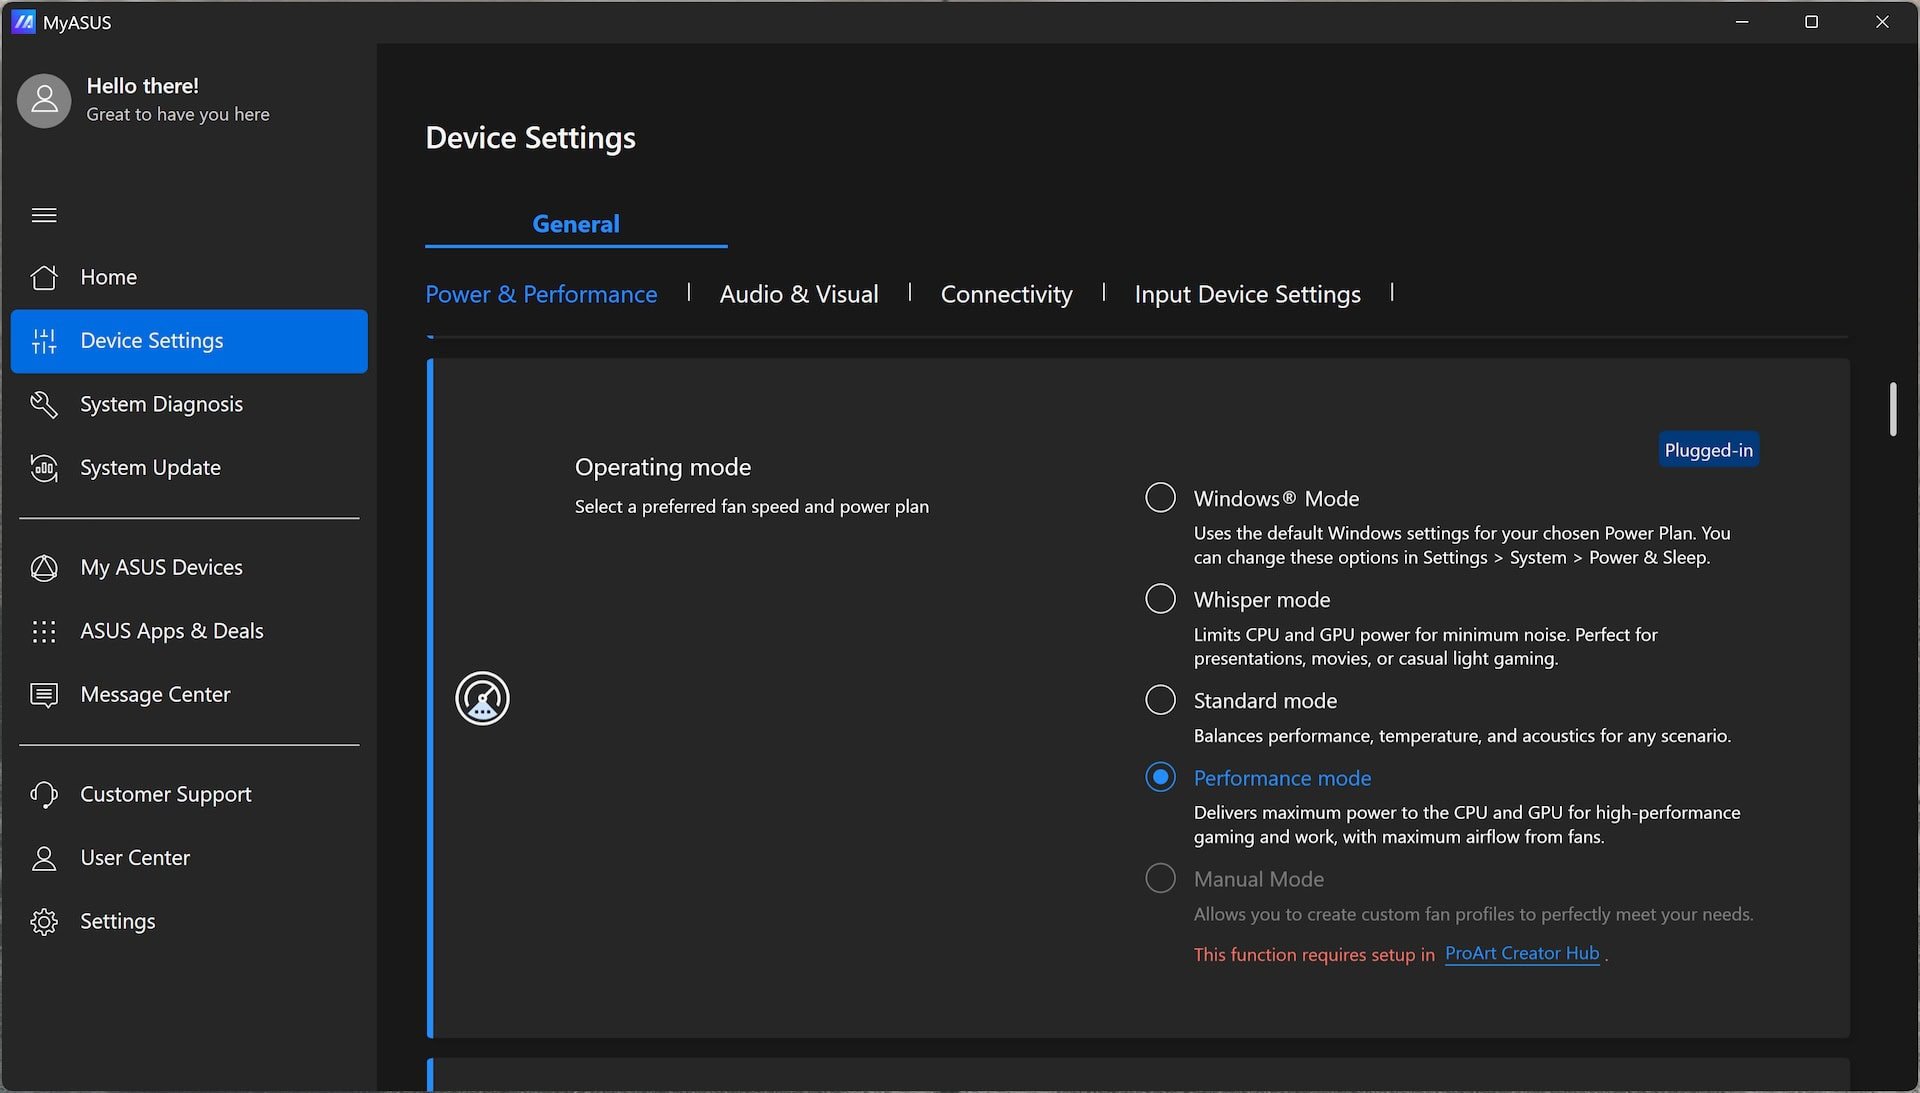The width and height of the screenshot is (1920, 1093).
Task: Select Whisper mode radio button
Action: [x=1160, y=598]
